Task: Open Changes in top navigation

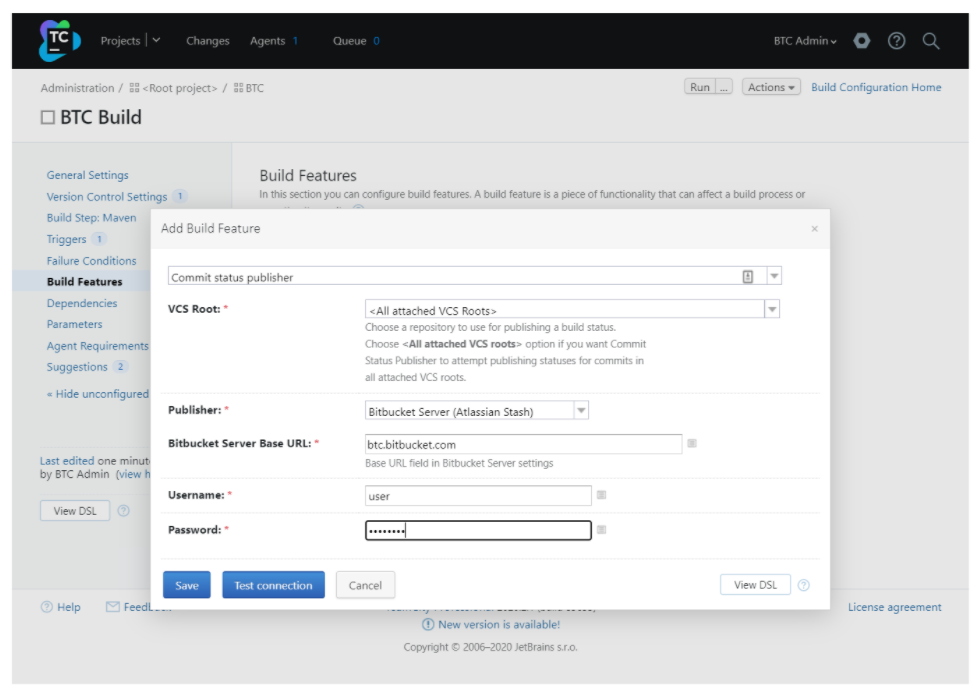Action: coord(208,41)
